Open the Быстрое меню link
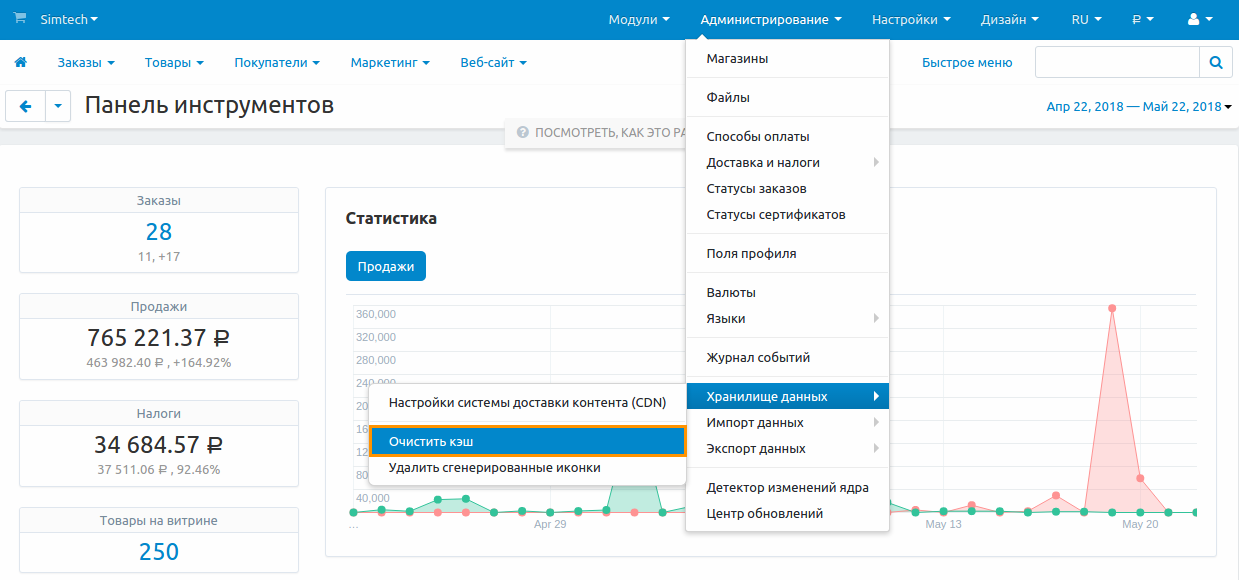Image resolution: width=1239 pixels, height=580 pixels. [966, 62]
